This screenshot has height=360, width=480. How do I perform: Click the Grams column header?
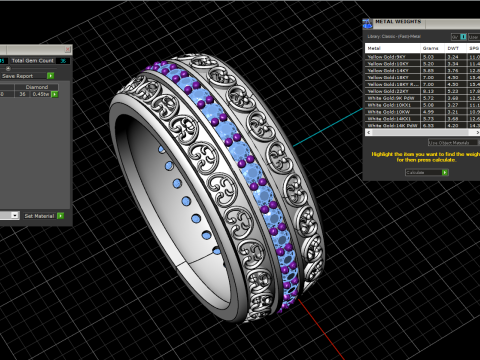coord(433,48)
